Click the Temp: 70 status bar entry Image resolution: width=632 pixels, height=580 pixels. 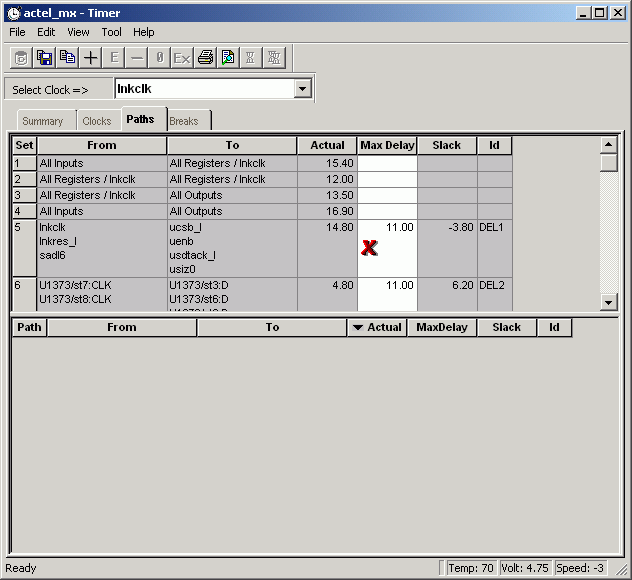(471, 568)
